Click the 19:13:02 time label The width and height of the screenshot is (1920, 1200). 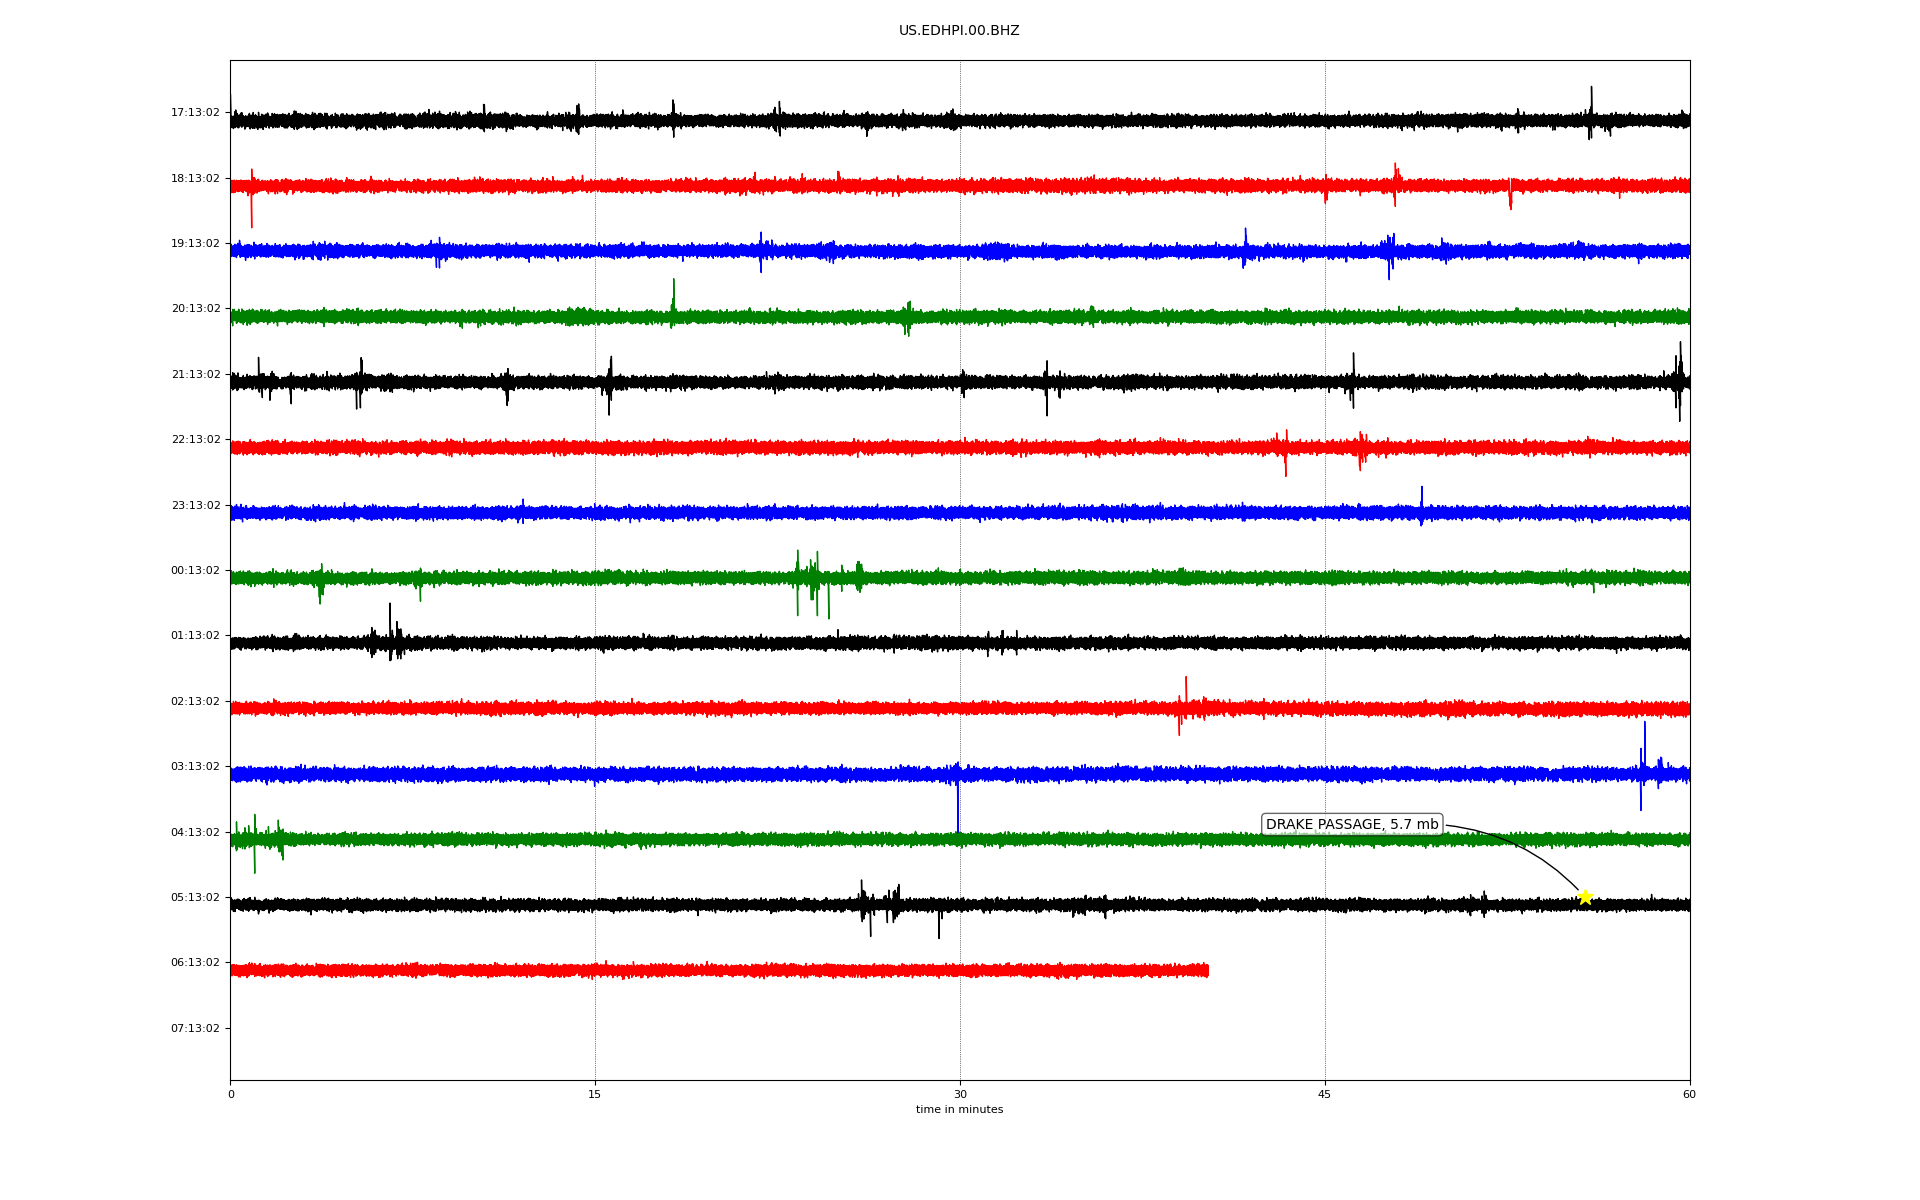click(195, 244)
